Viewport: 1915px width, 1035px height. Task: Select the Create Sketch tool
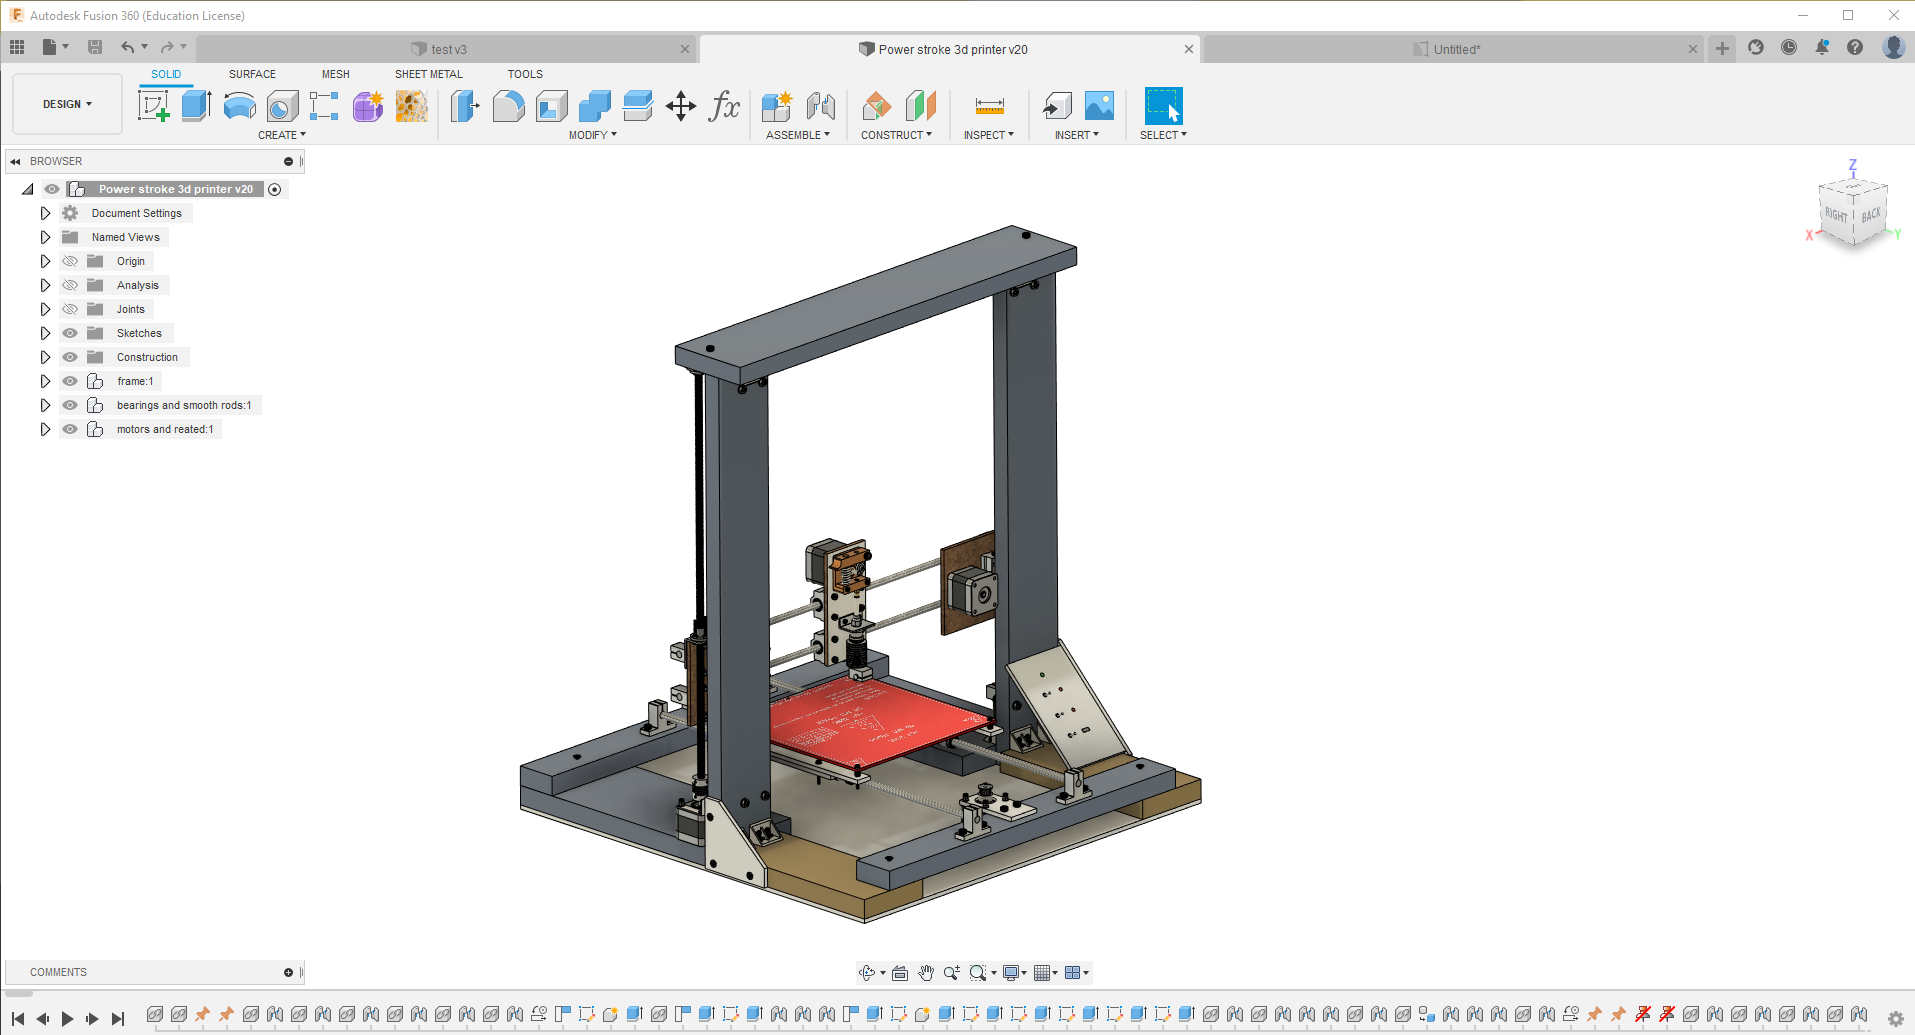[153, 106]
